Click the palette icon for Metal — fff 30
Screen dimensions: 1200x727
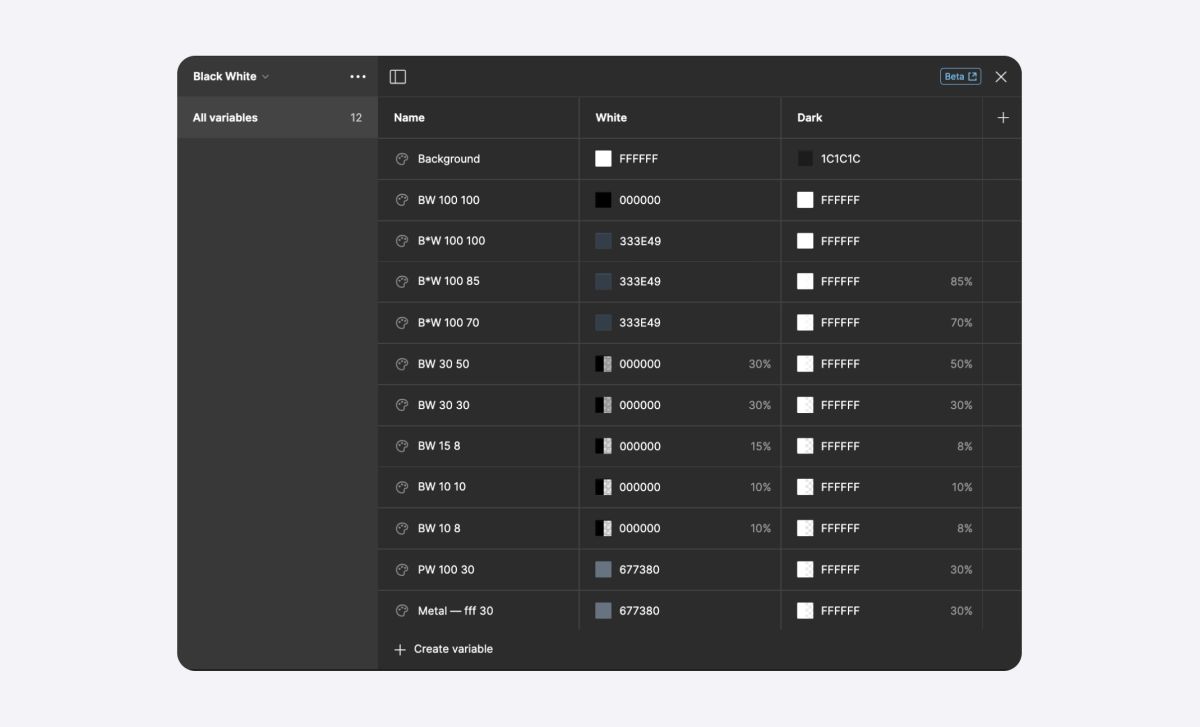[x=402, y=610]
